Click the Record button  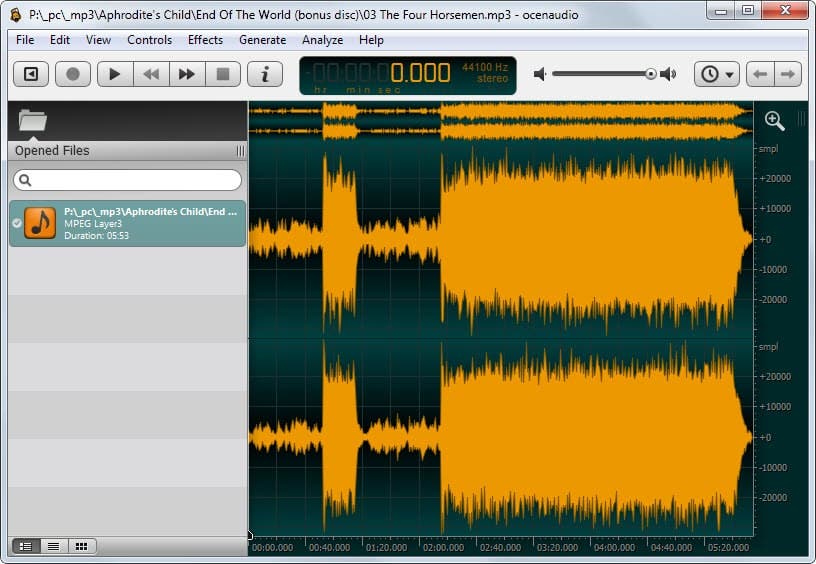tap(73, 74)
